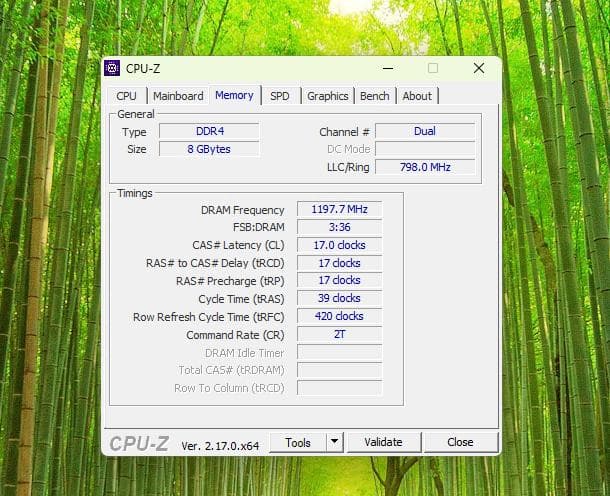Image resolution: width=610 pixels, height=496 pixels.
Task: Click the Ver. 2.17.0.x64 version text
Action: coord(220,446)
